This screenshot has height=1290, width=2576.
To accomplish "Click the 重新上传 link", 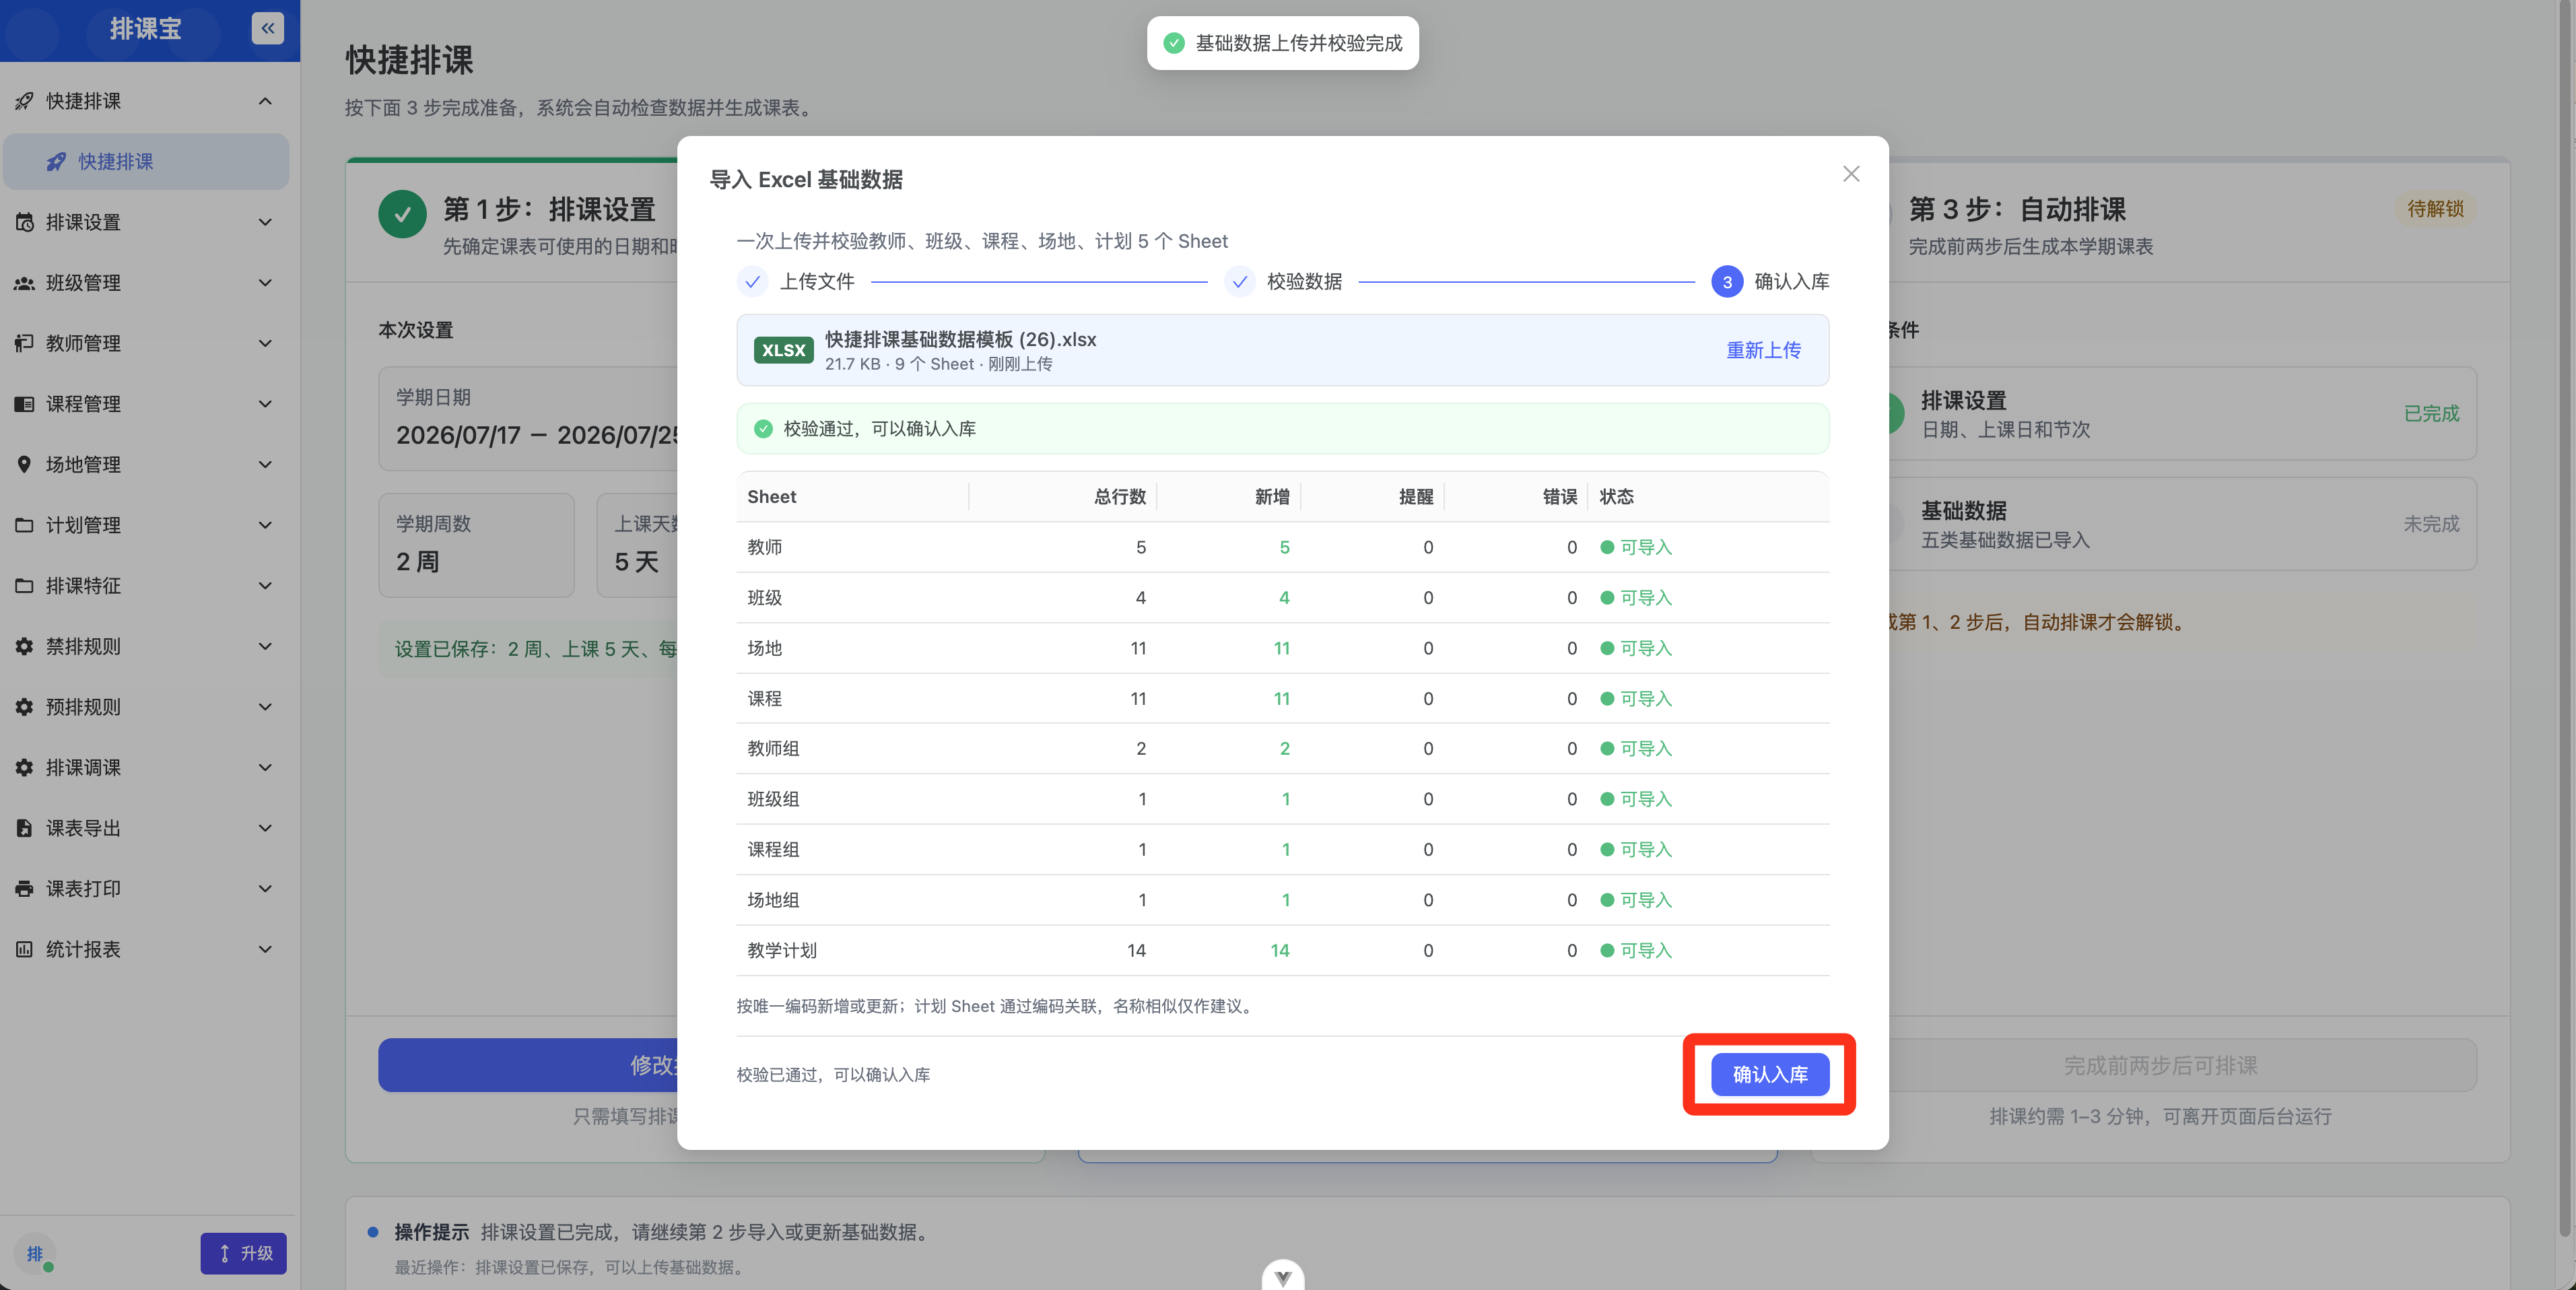I will point(1763,350).
